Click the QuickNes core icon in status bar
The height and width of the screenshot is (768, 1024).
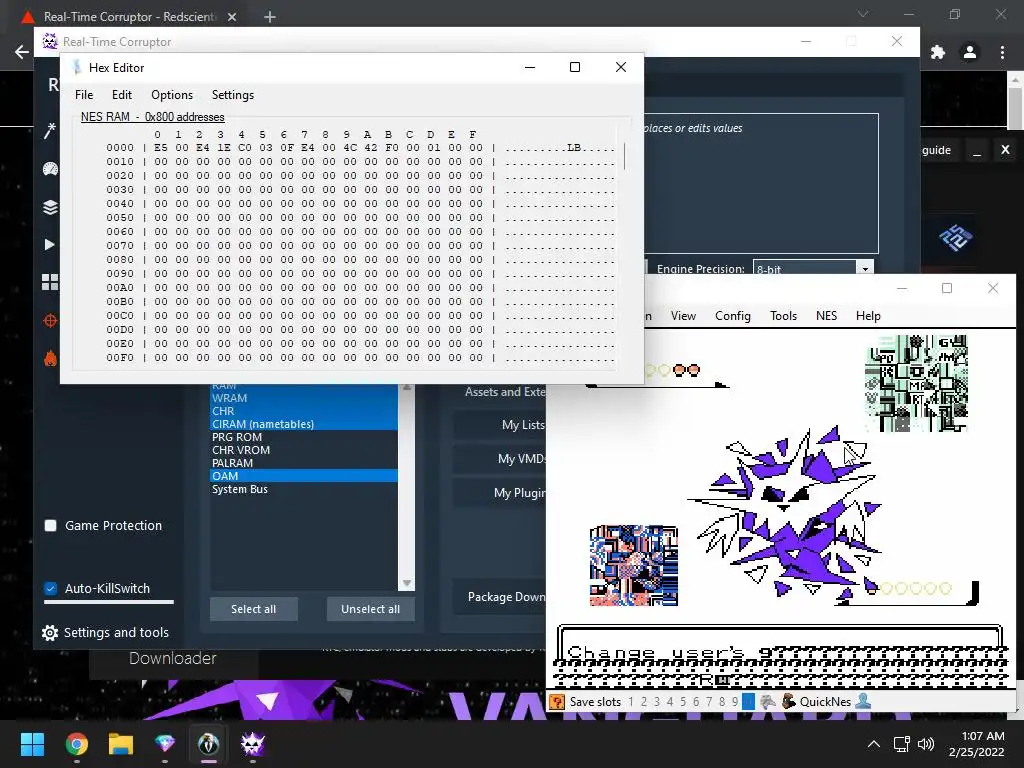(788, 702)
